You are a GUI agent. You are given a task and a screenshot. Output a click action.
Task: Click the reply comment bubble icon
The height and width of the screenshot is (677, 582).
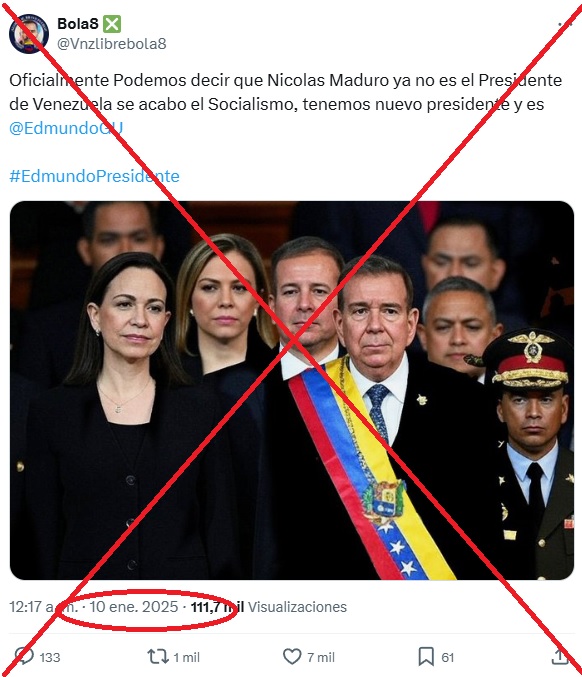point(24,657)
